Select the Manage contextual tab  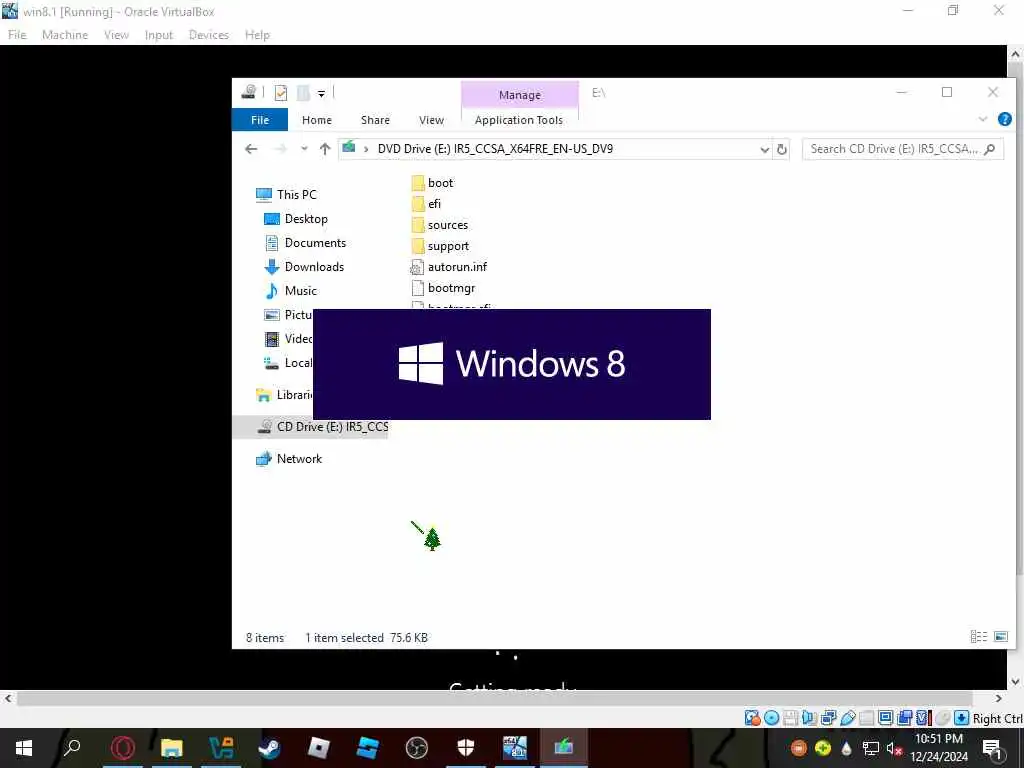pos(520,95)
